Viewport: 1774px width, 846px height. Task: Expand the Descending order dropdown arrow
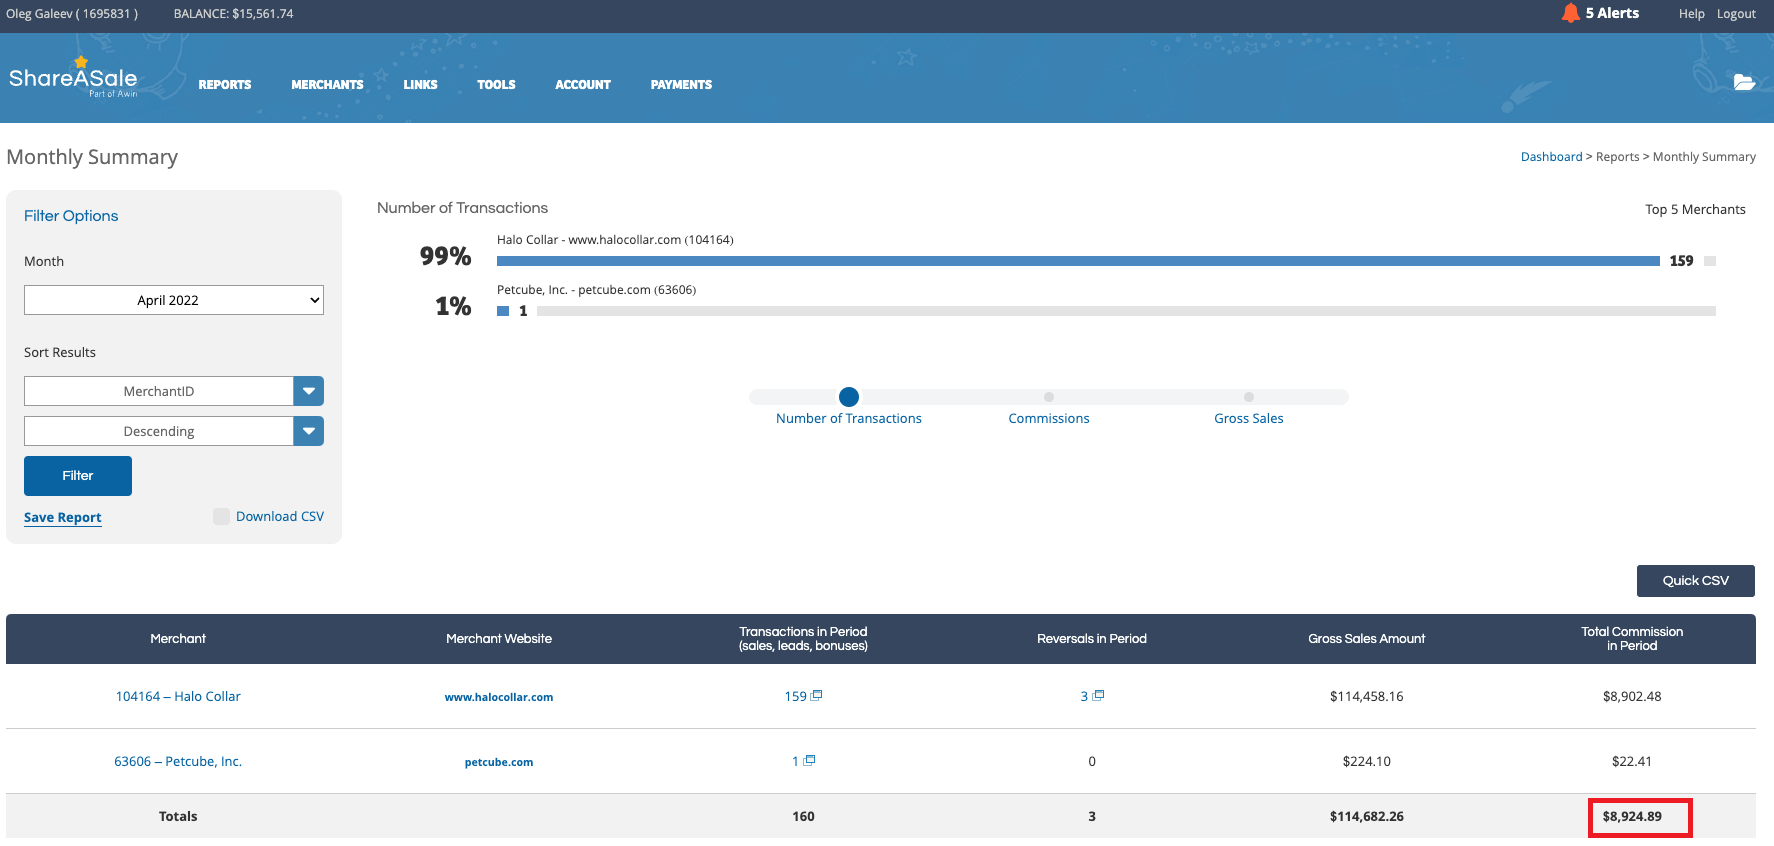click(309, 431)
